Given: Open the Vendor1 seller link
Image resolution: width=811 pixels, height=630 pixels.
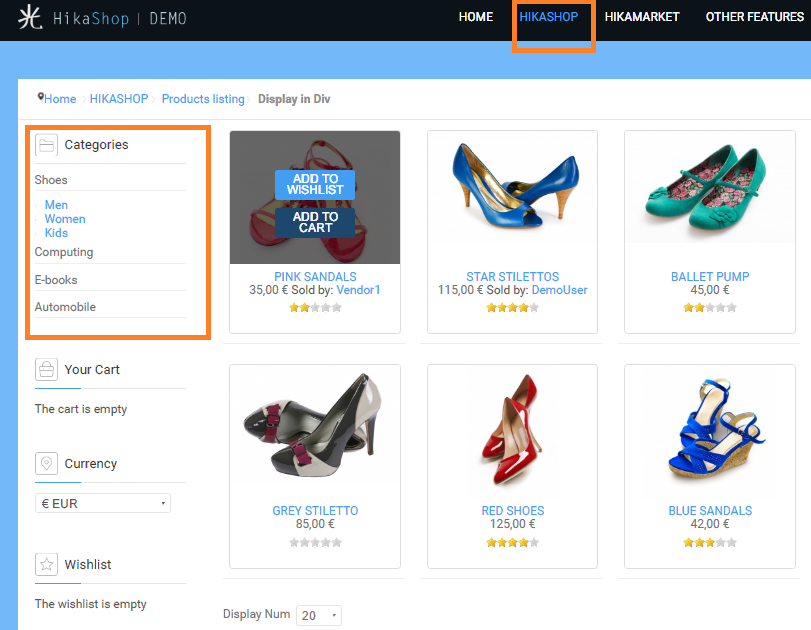Looking at the screenshot, I should click(359, 290).
